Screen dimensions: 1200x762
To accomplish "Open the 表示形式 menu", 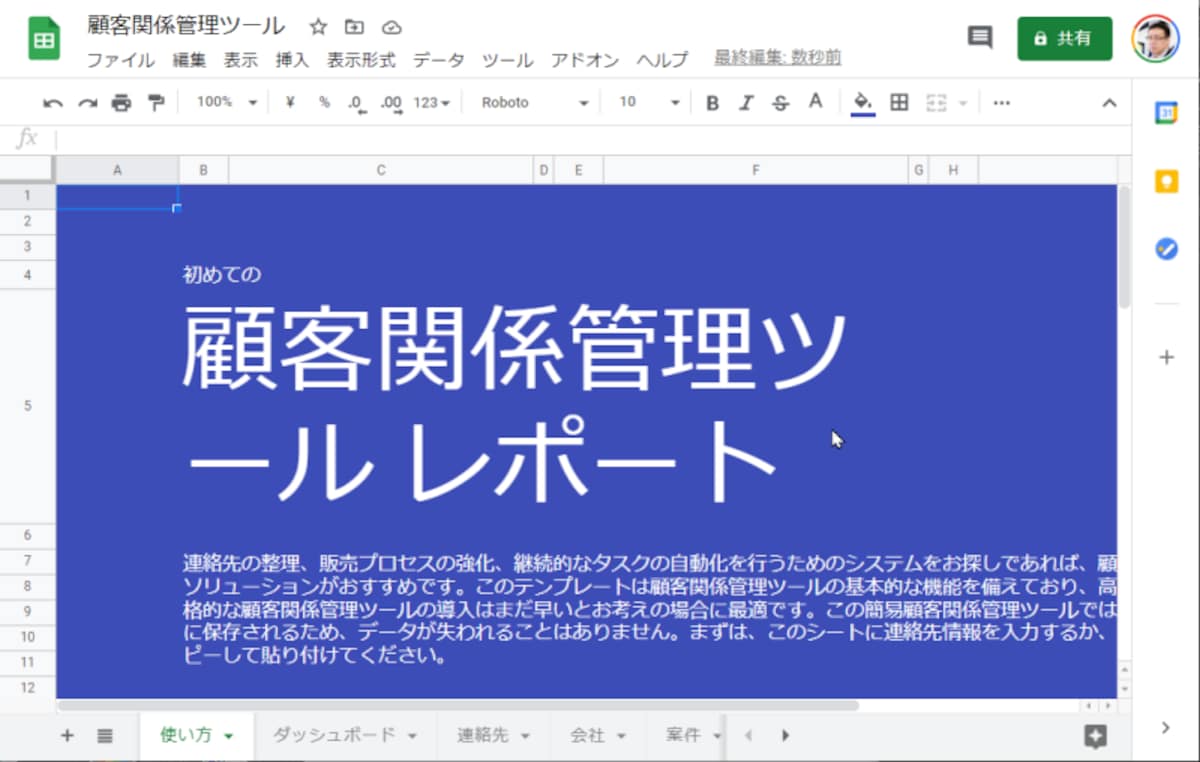I will point(361,60).
